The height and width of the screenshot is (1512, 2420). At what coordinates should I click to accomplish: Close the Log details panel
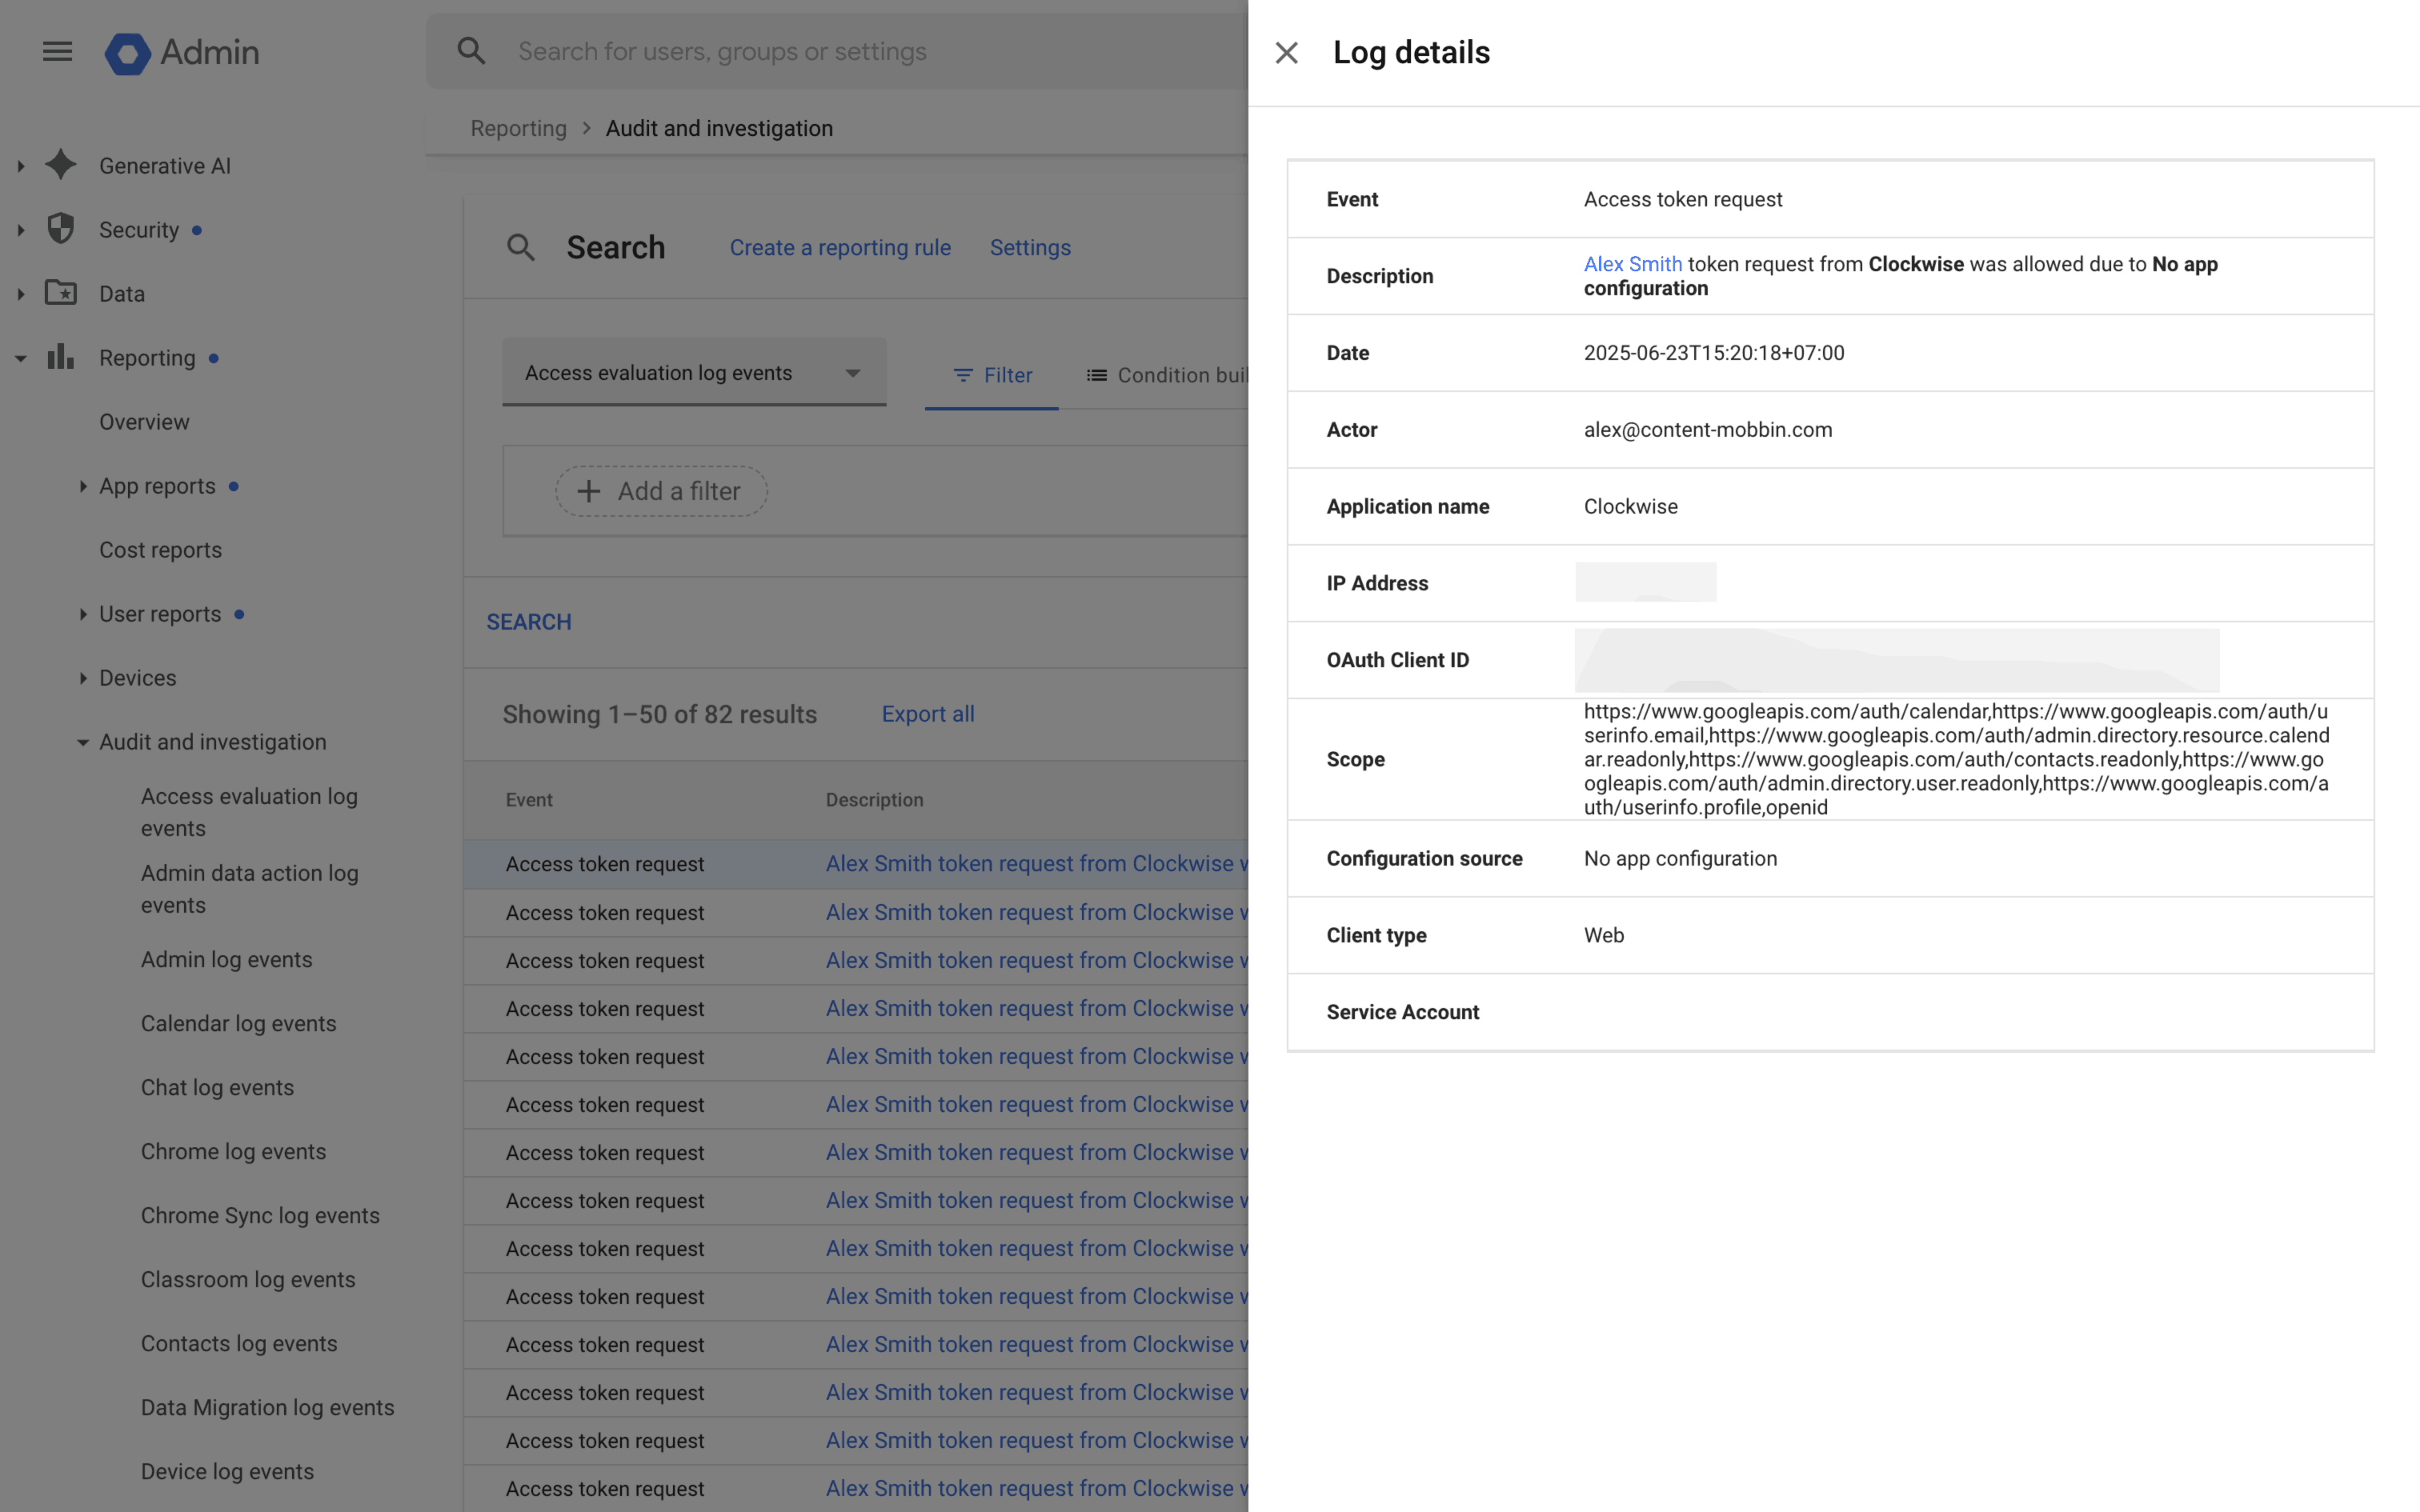pyautogui.click(x=1286, y=53)
